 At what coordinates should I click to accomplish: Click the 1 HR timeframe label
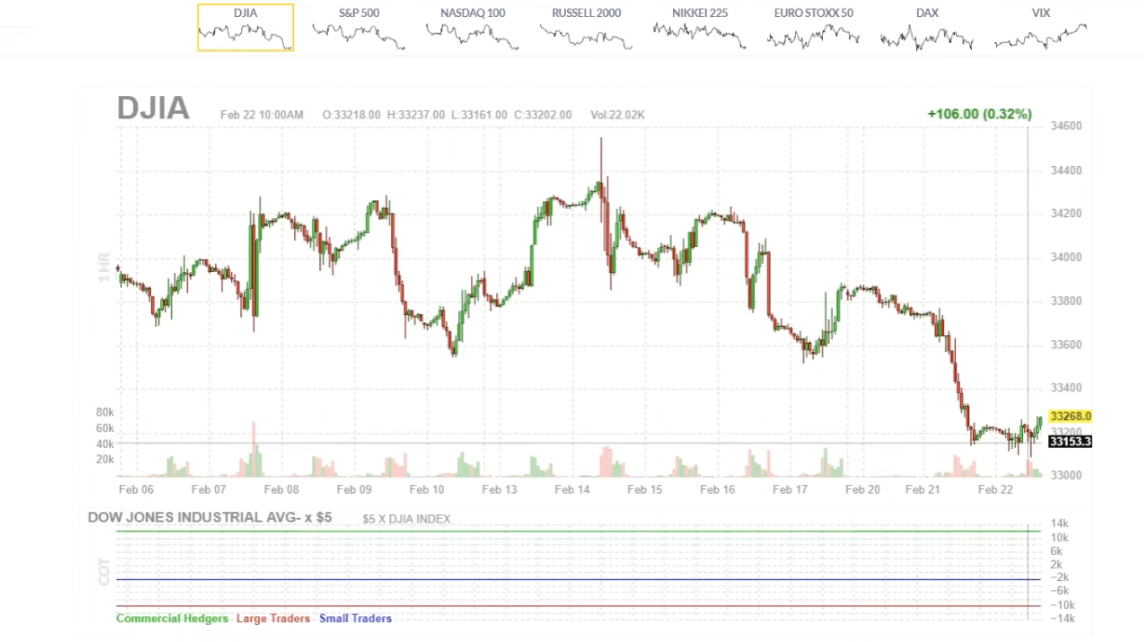tap(103, 266)
